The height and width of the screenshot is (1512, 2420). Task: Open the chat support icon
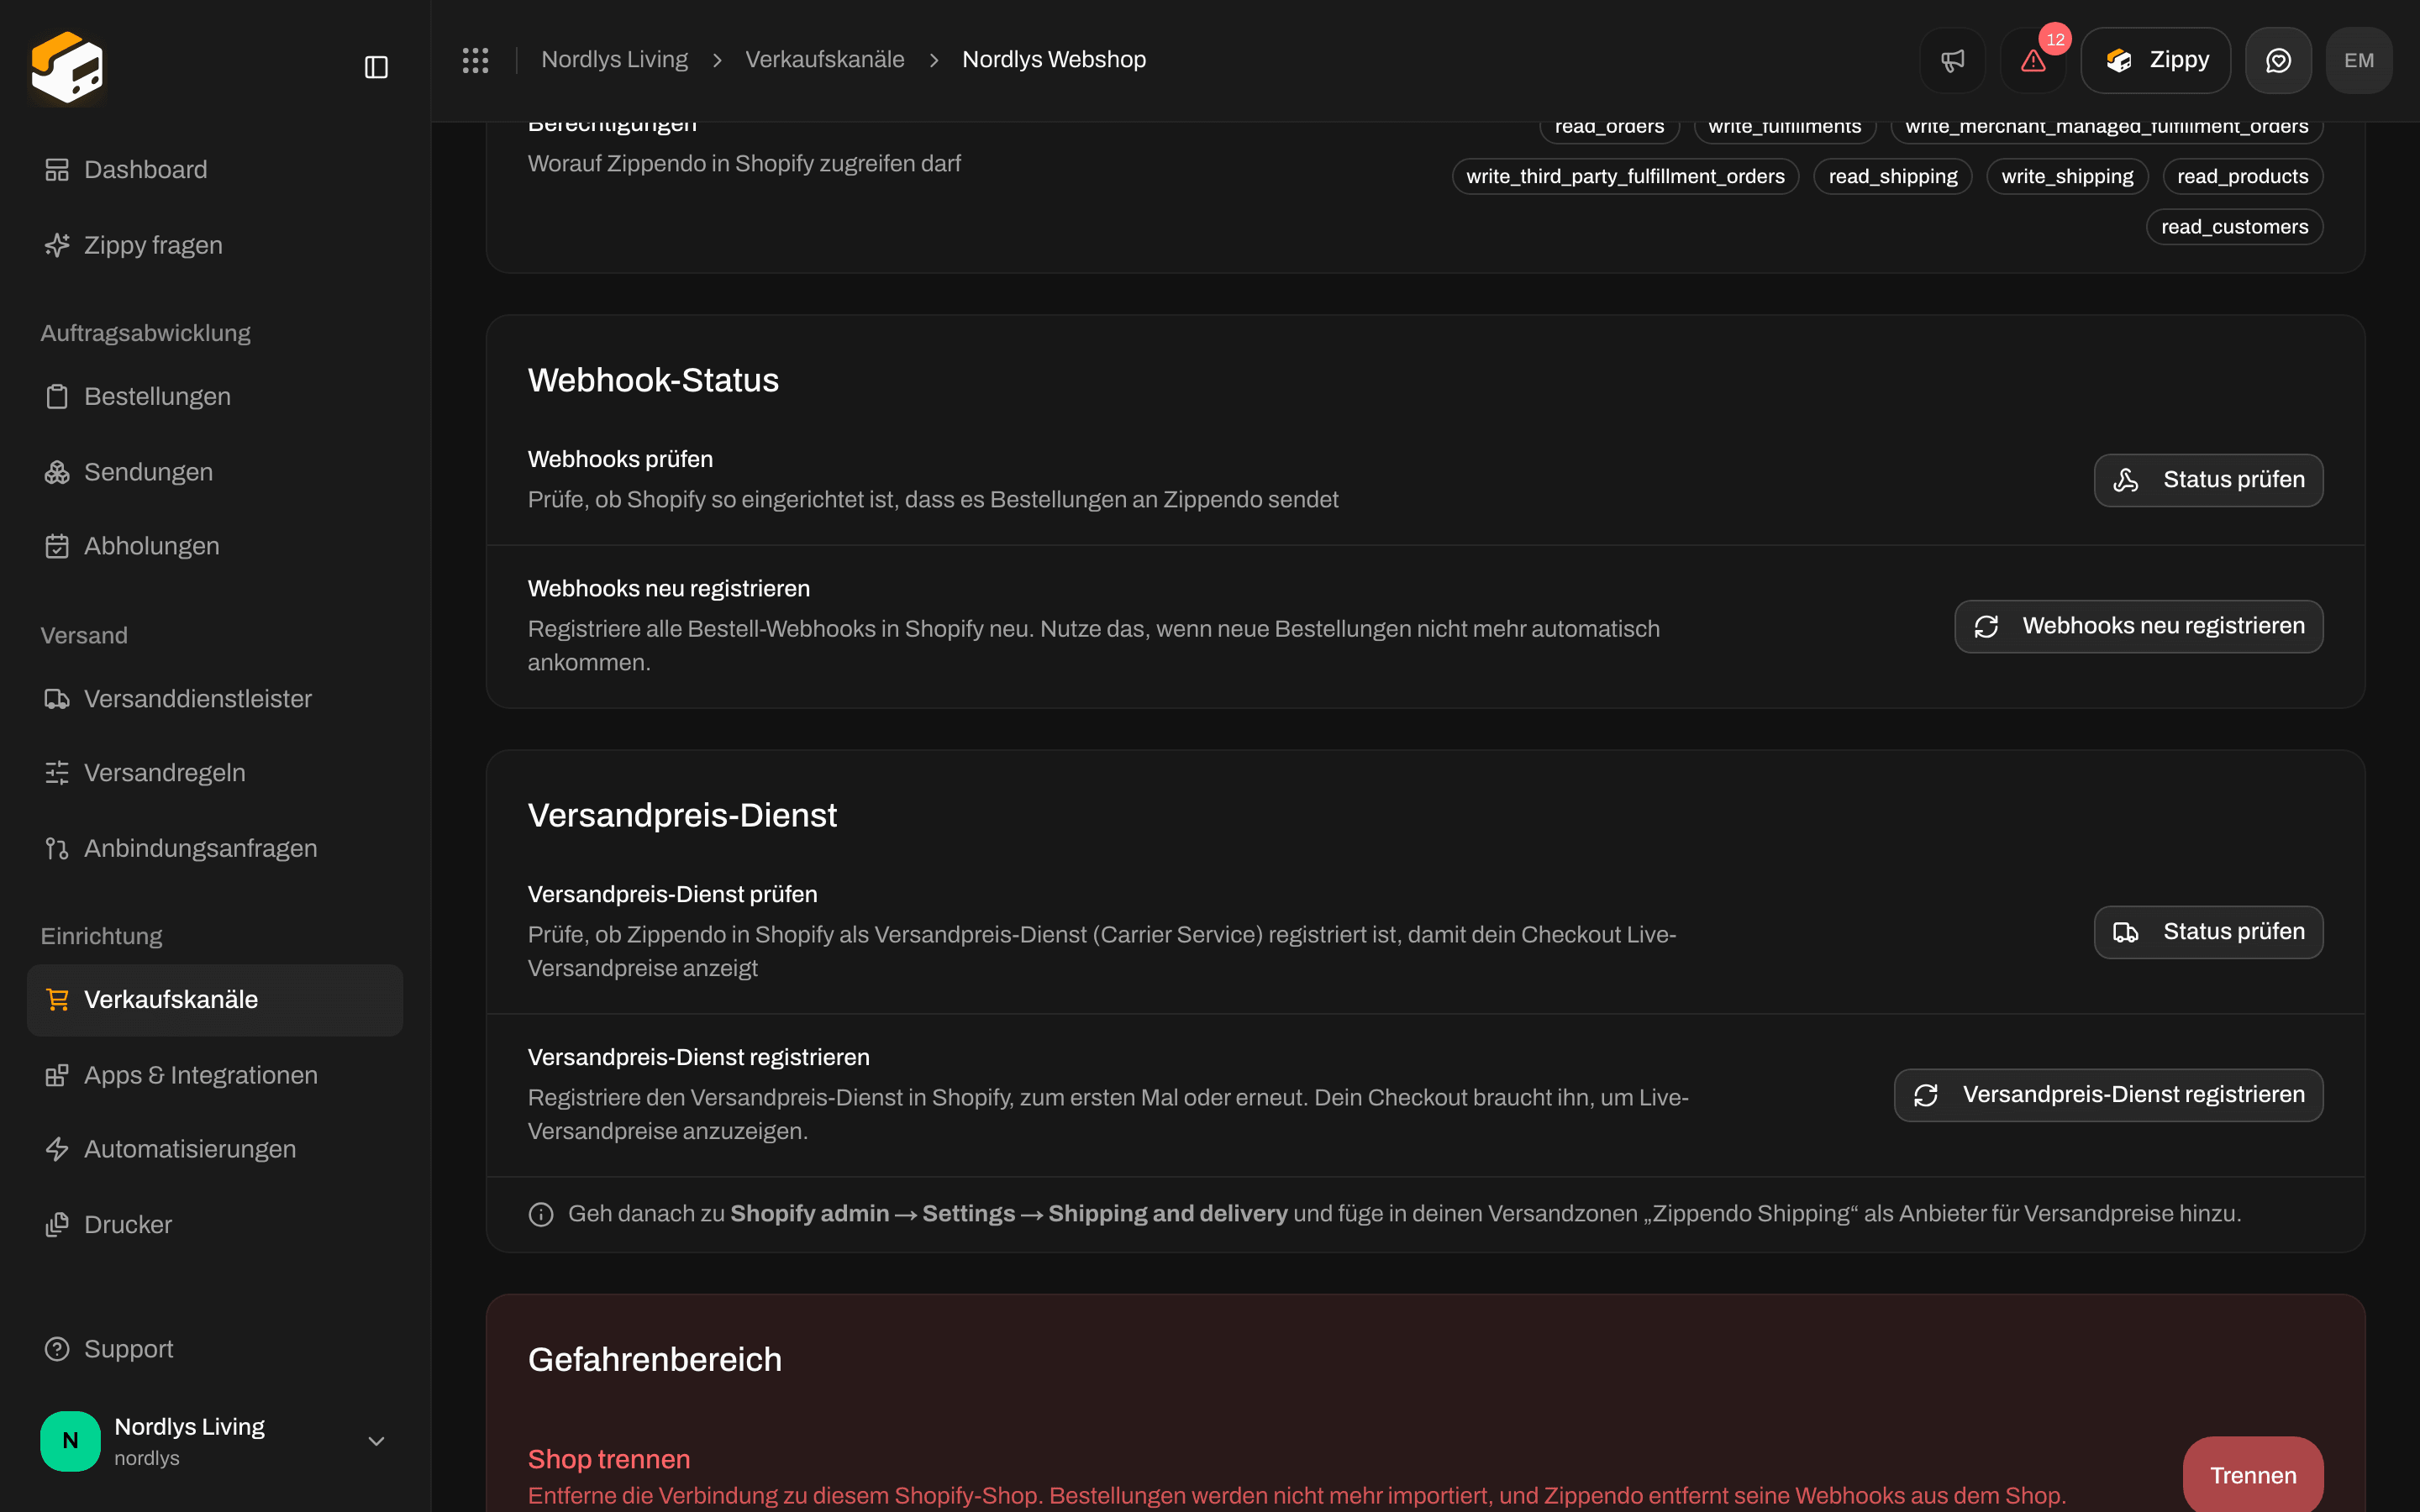click(2278, 60)
